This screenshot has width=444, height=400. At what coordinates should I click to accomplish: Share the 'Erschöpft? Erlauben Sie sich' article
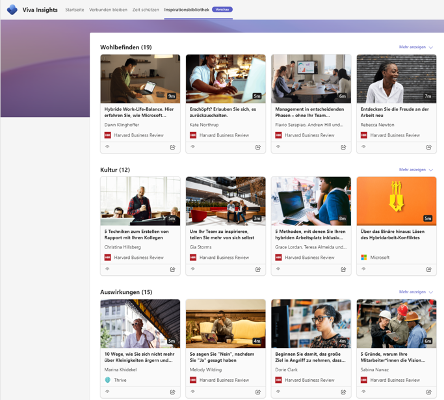click(x=258, y=147)
